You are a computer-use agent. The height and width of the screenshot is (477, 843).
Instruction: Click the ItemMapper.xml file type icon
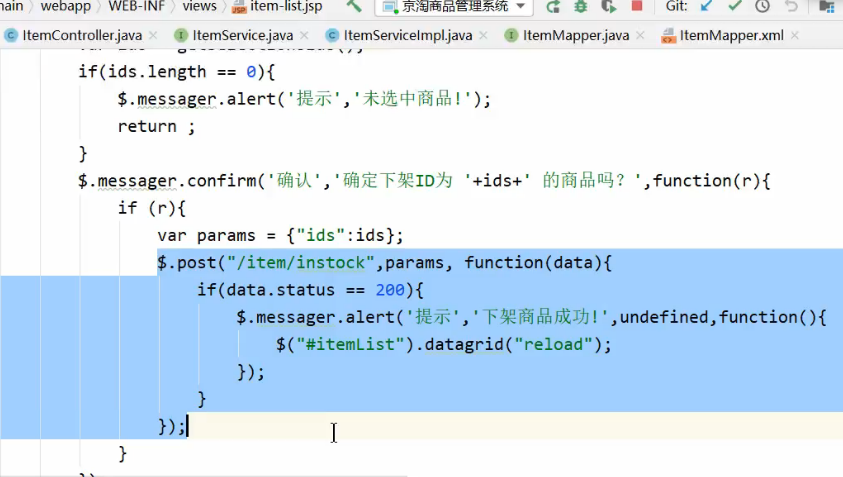click(x=668, y=35)
